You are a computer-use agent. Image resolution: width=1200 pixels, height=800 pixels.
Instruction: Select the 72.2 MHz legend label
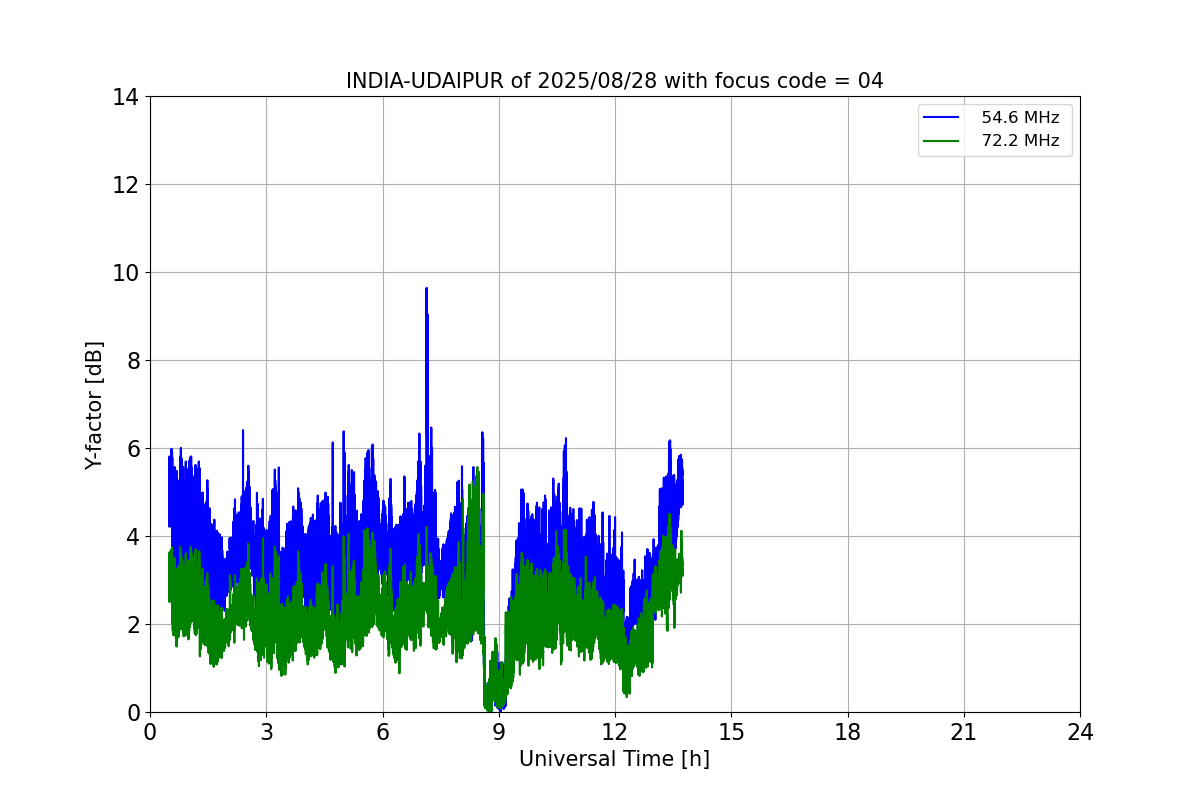(x=1020, y=141)
